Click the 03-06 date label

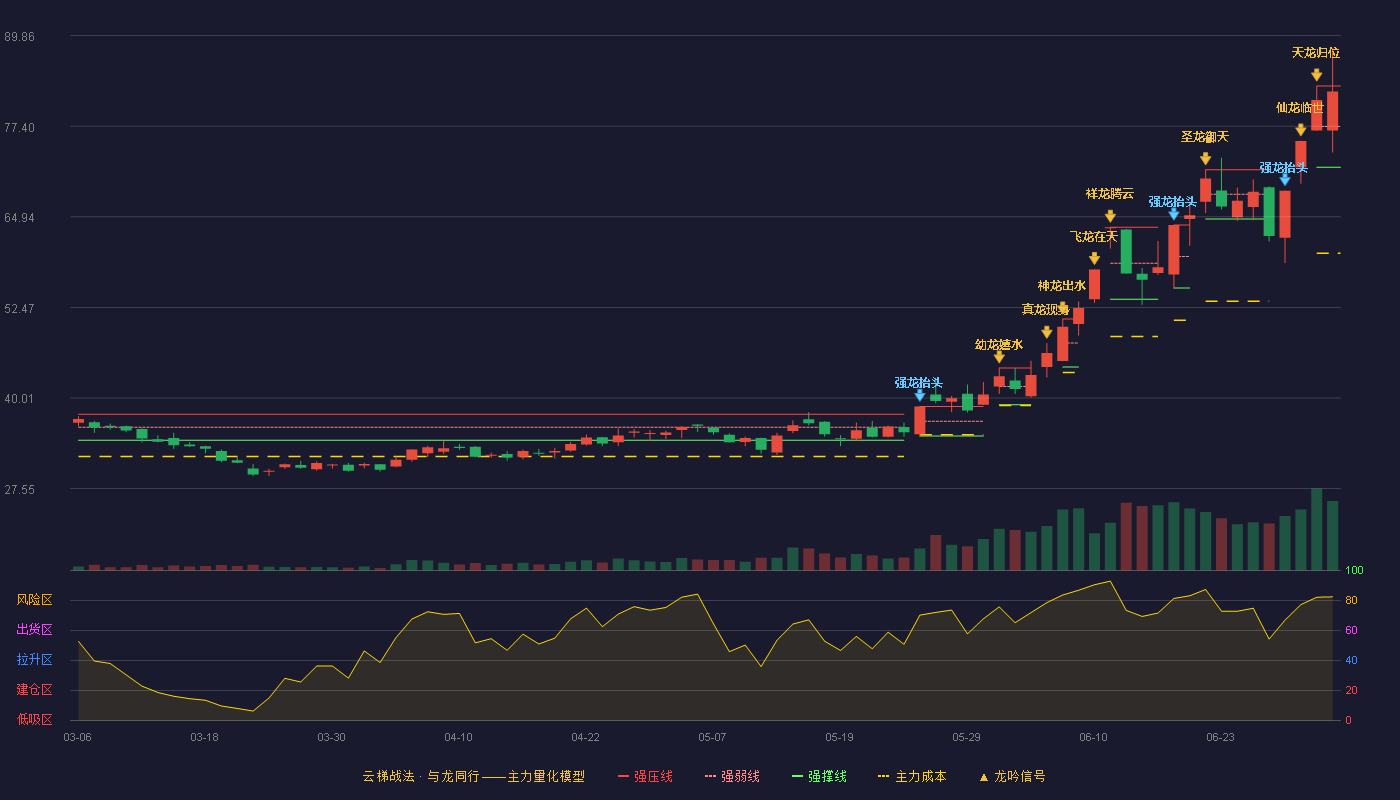[78, 737]
